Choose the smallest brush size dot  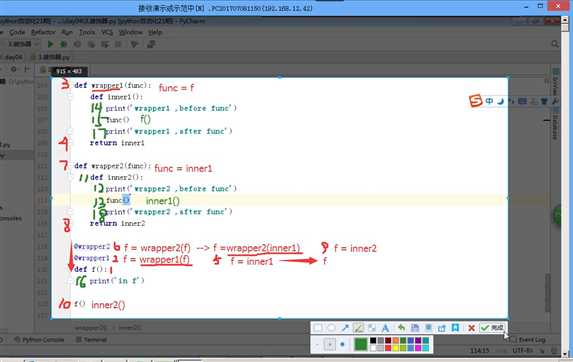317,344
